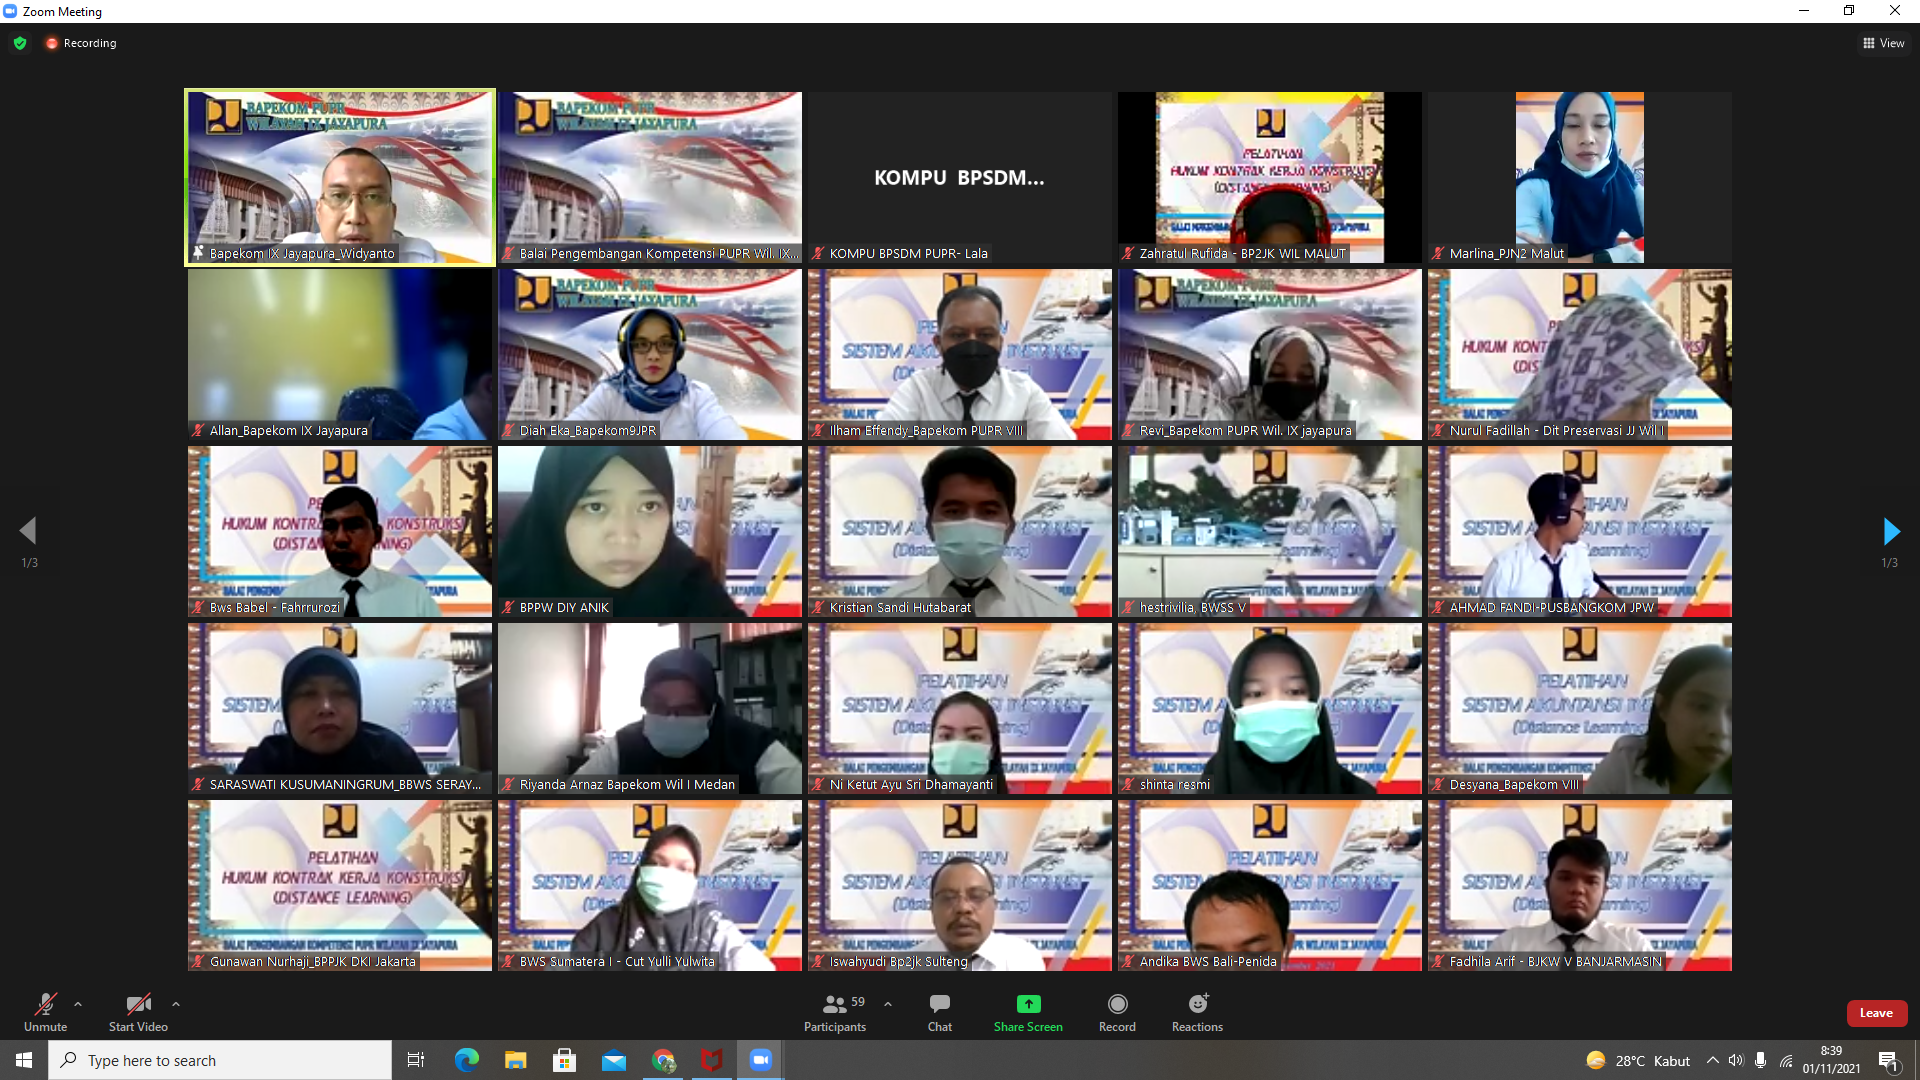
Task: Select Fadhila Arif BJKW V tile
Action: pos(1580,885)
